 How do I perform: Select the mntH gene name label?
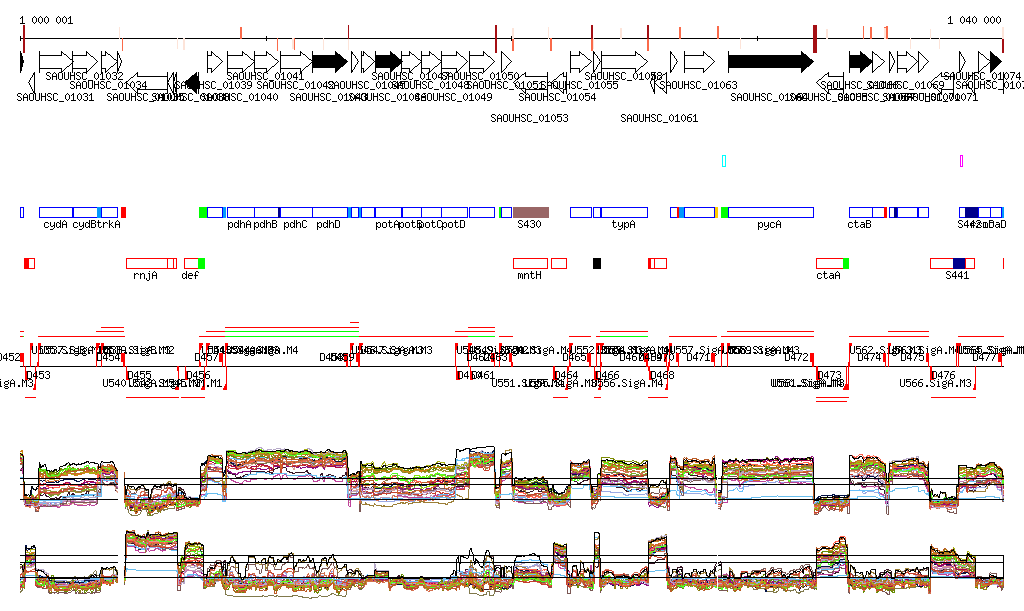[x=530, y=275]
